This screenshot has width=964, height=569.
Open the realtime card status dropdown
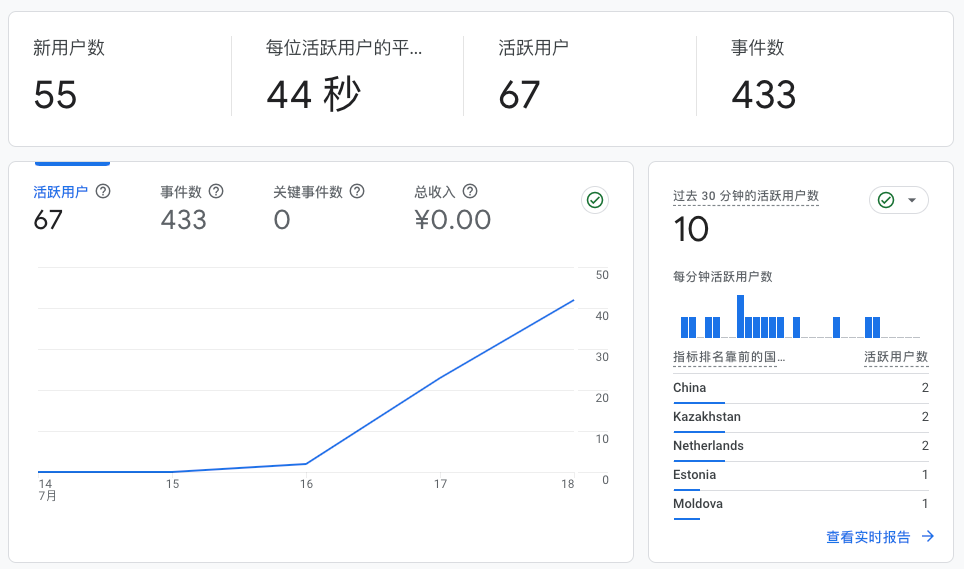pos(898,201)
